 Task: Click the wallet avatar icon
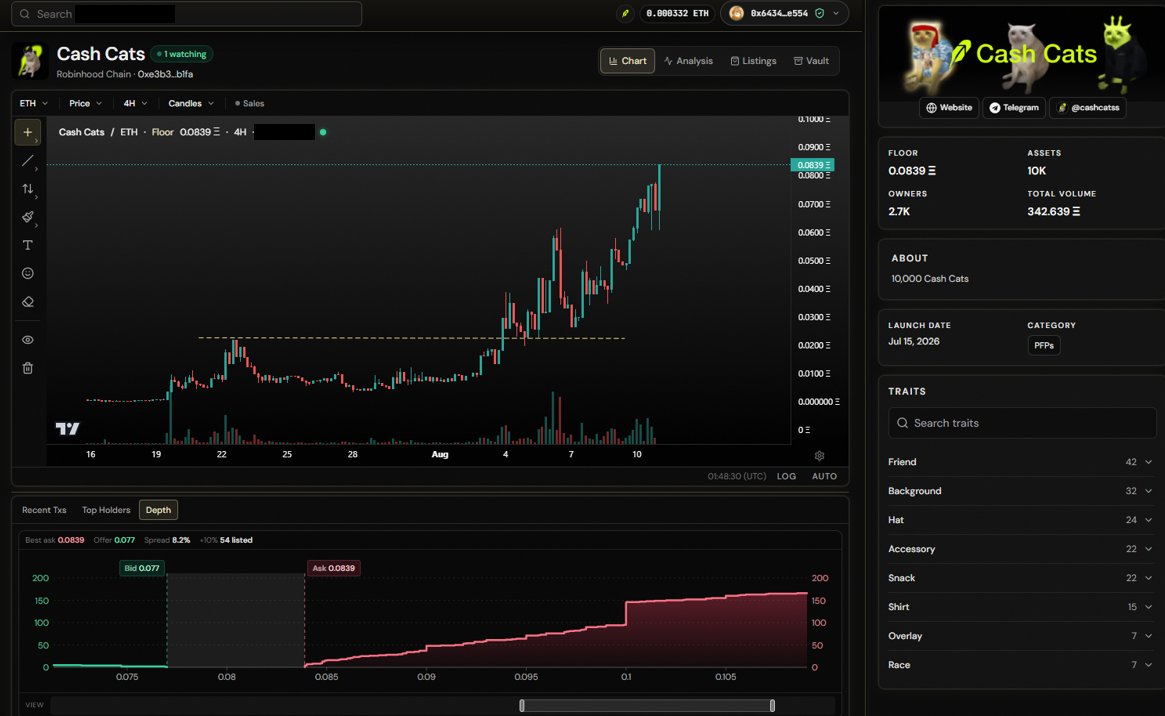[x=736, y=13]
